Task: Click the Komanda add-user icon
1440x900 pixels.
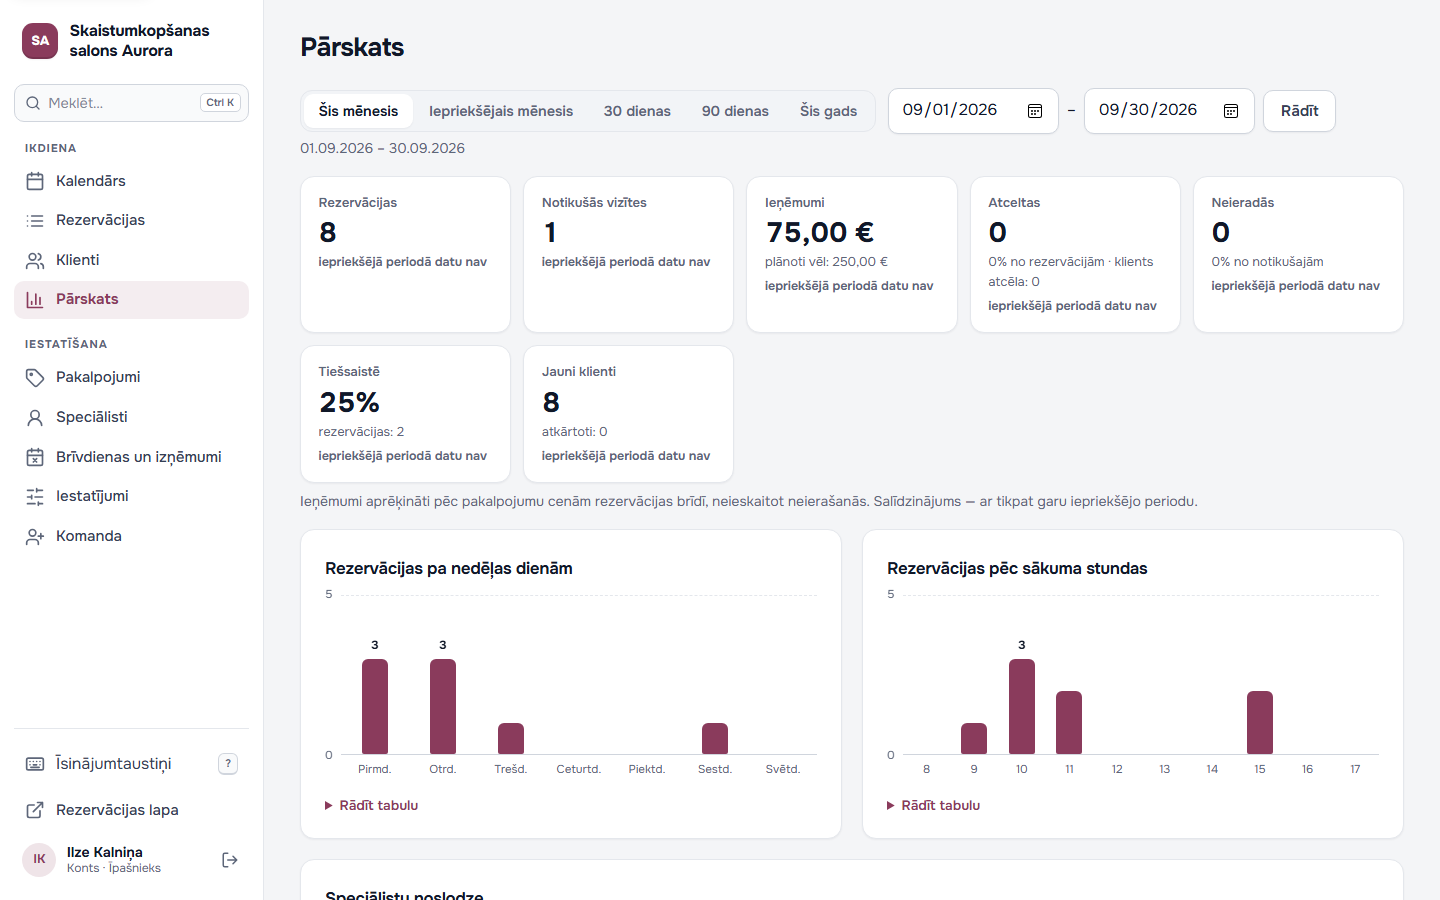Action: 35,536
